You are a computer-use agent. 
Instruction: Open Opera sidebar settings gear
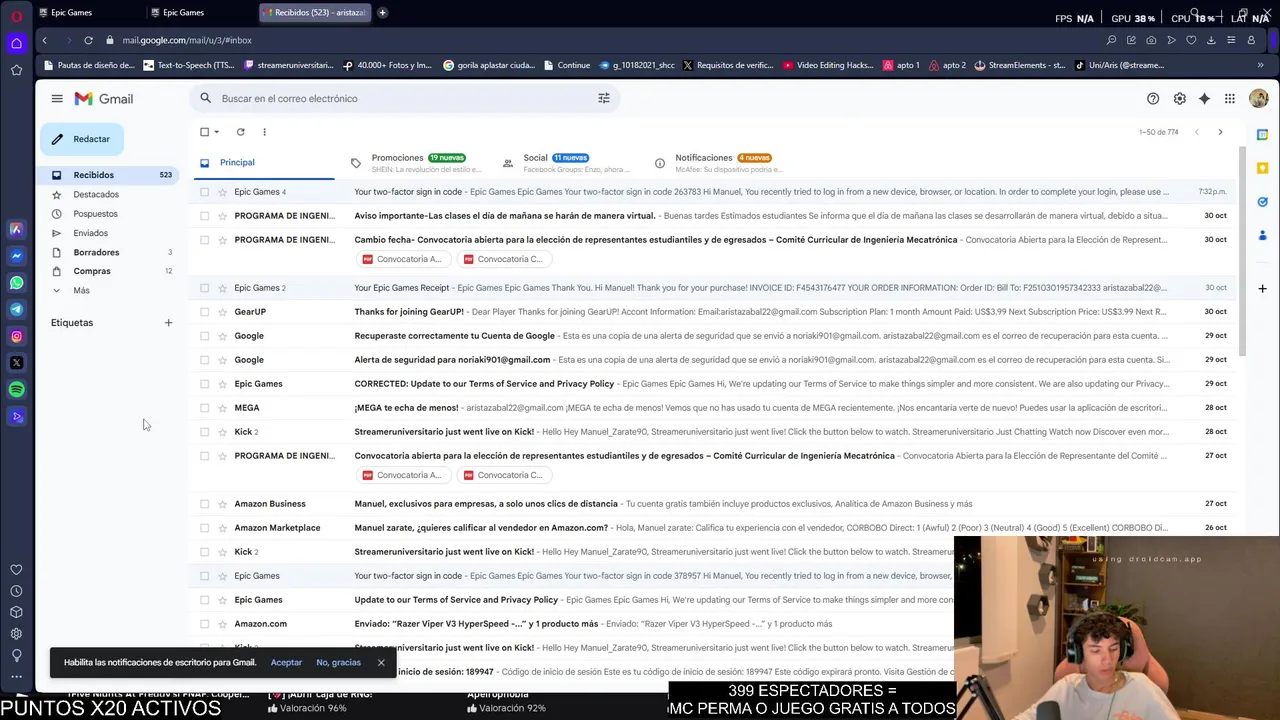tap(16, 633)
